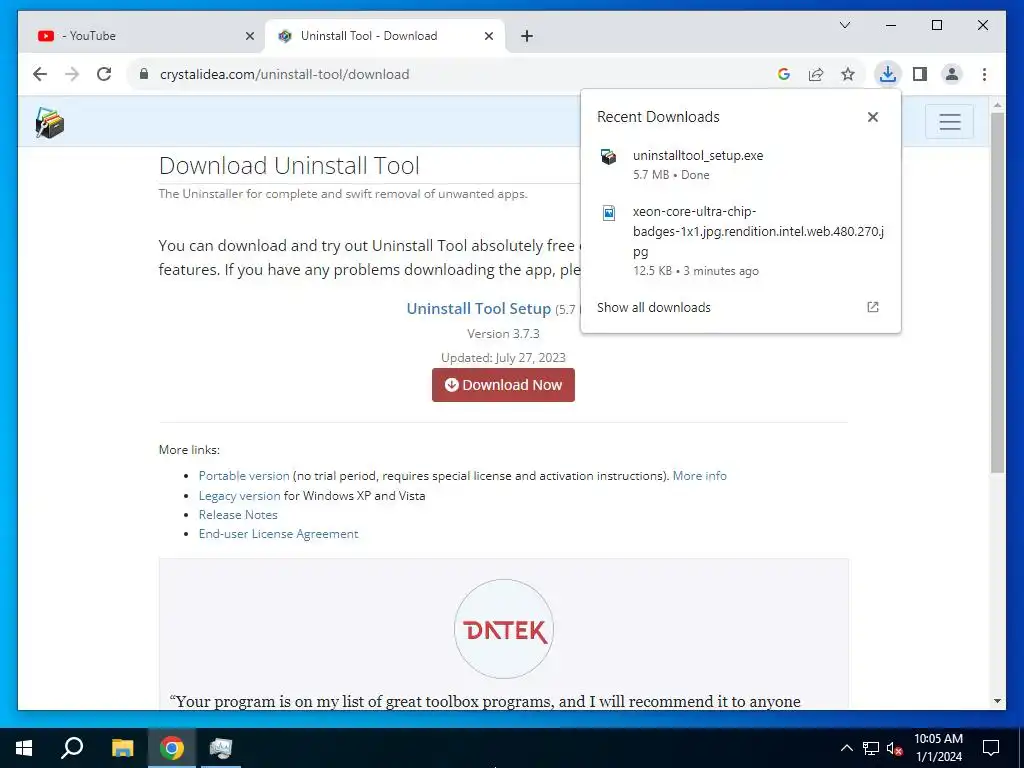
Task: Close the Uninstall Tool - Download tab
Action: (x=488, y=37)
